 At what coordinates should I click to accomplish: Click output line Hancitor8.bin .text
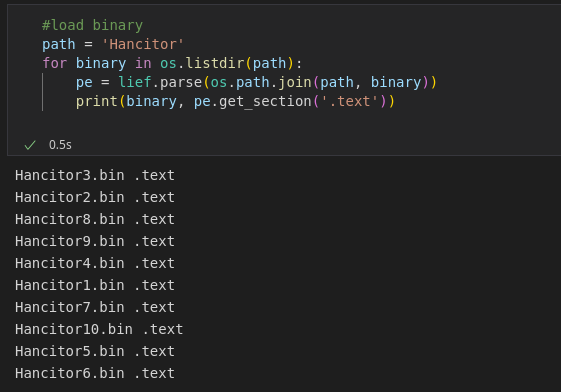point(95,219)
